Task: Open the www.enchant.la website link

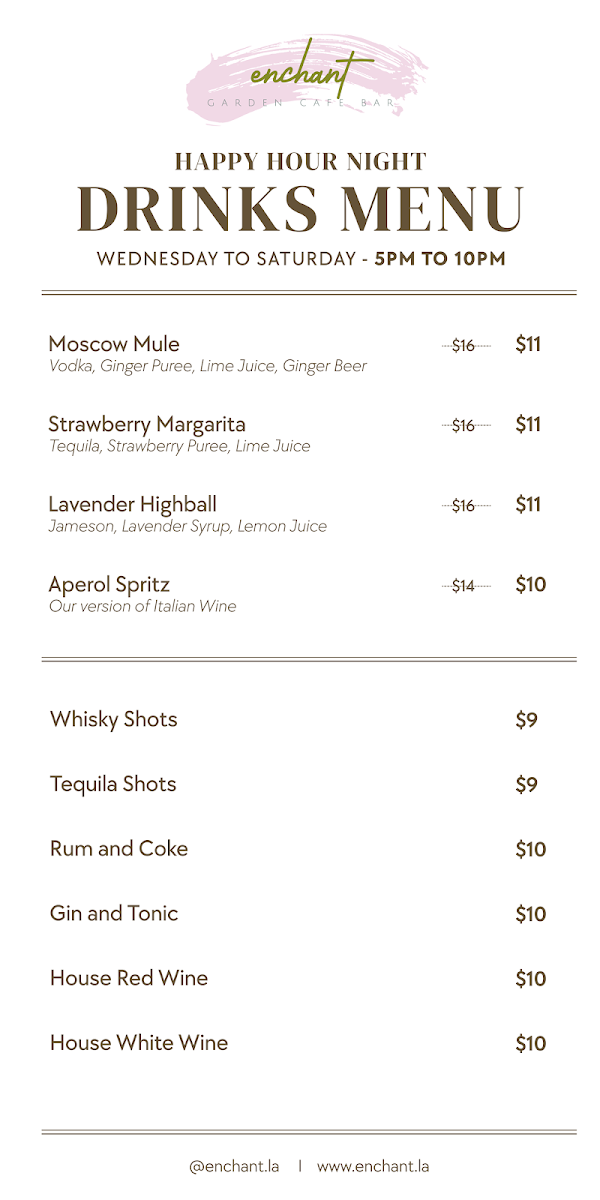Action: (x=373, y=1166)
